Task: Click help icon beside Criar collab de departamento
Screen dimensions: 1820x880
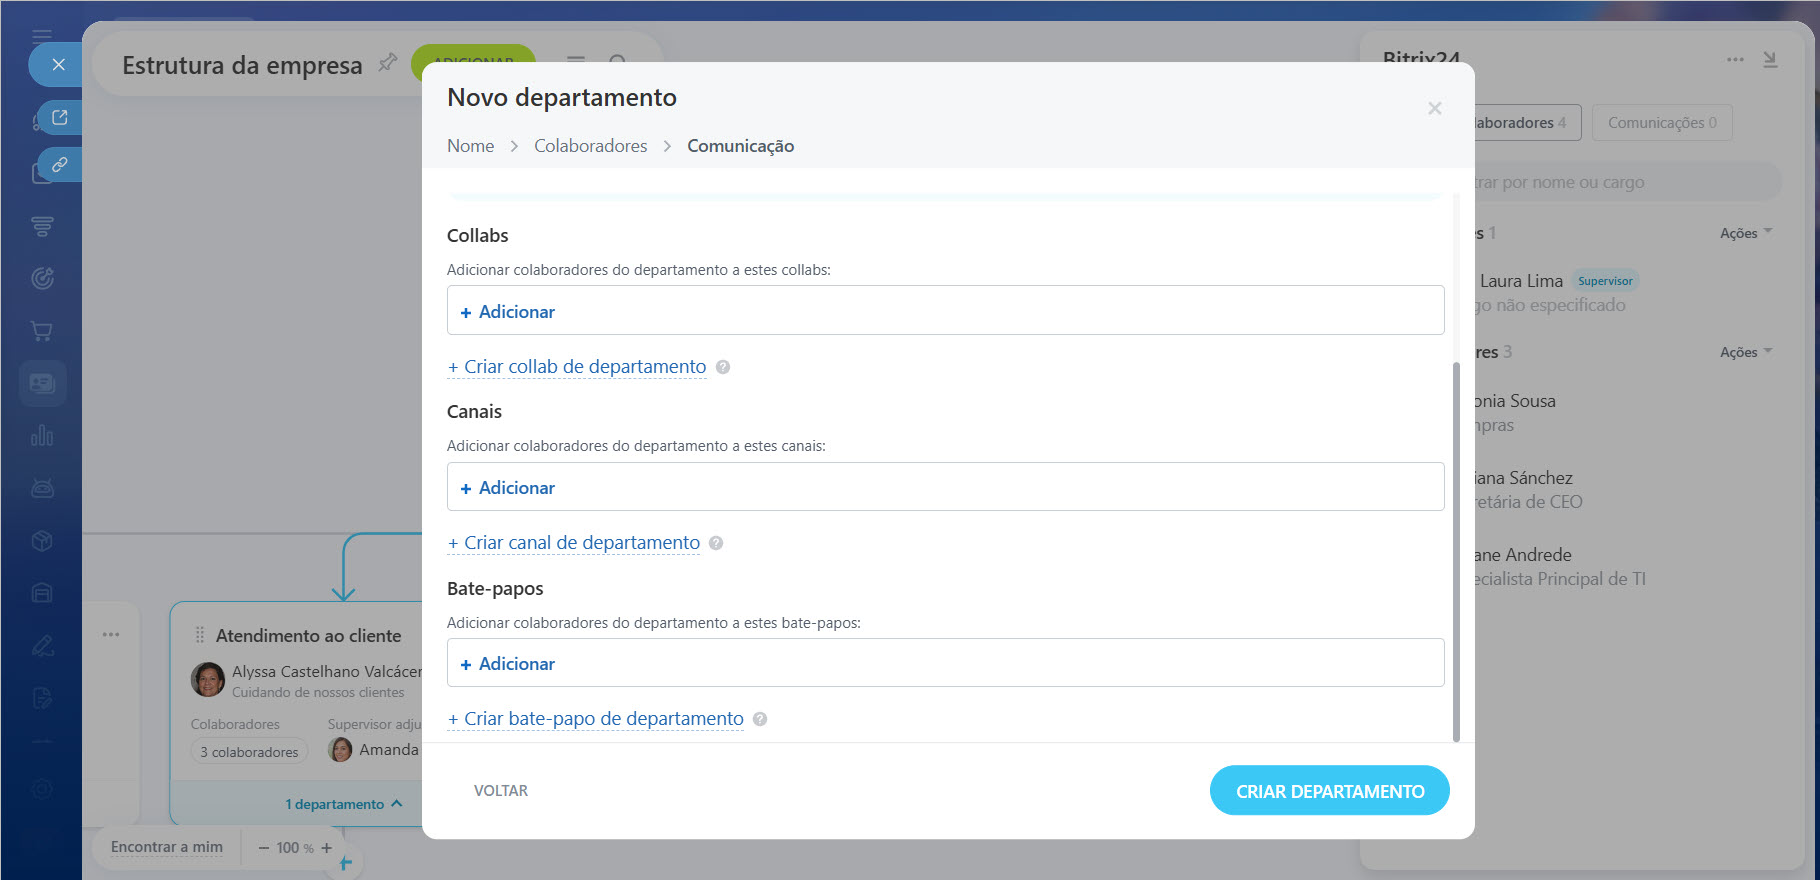Action: (723, 367)
